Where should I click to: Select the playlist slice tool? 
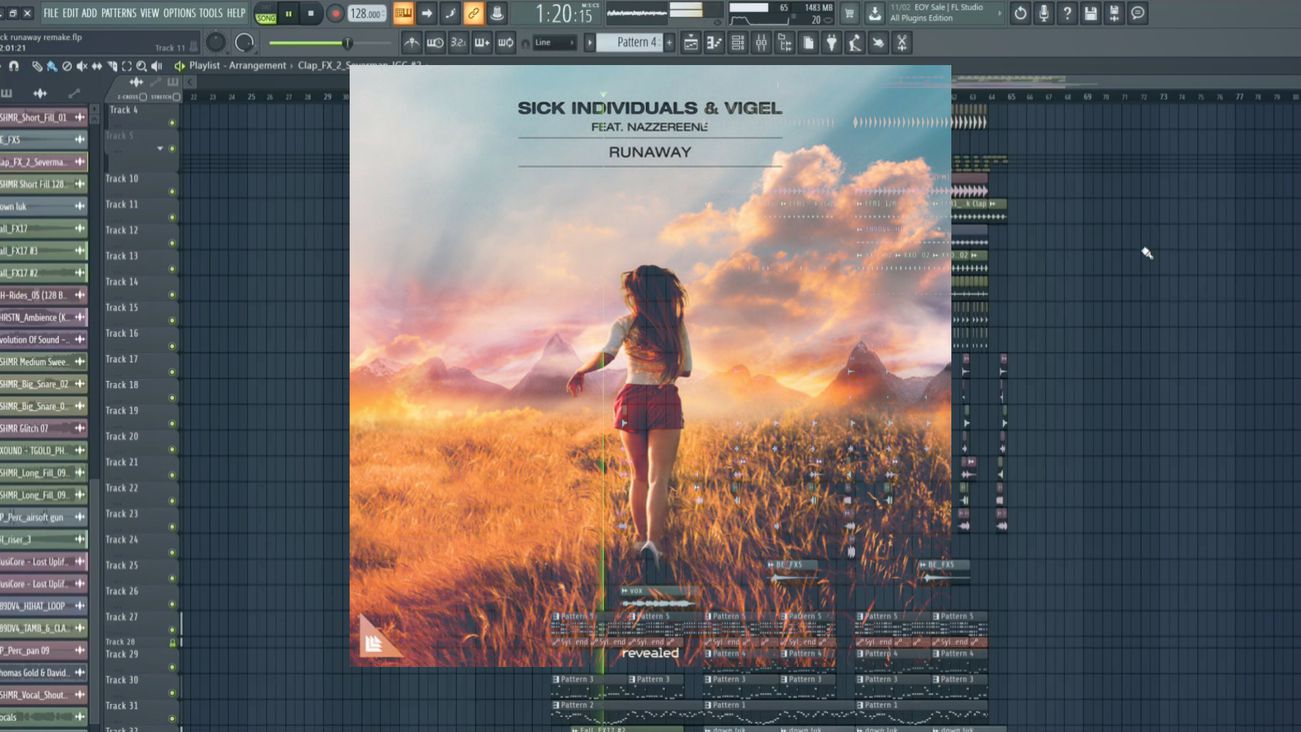pyautogui.click(x=112, y=66)
